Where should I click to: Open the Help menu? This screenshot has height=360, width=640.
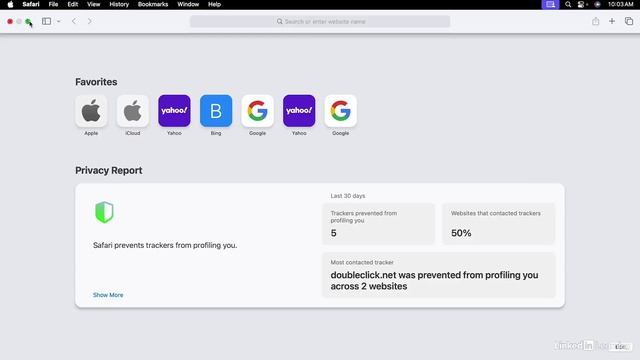click(x=214, y=4)
